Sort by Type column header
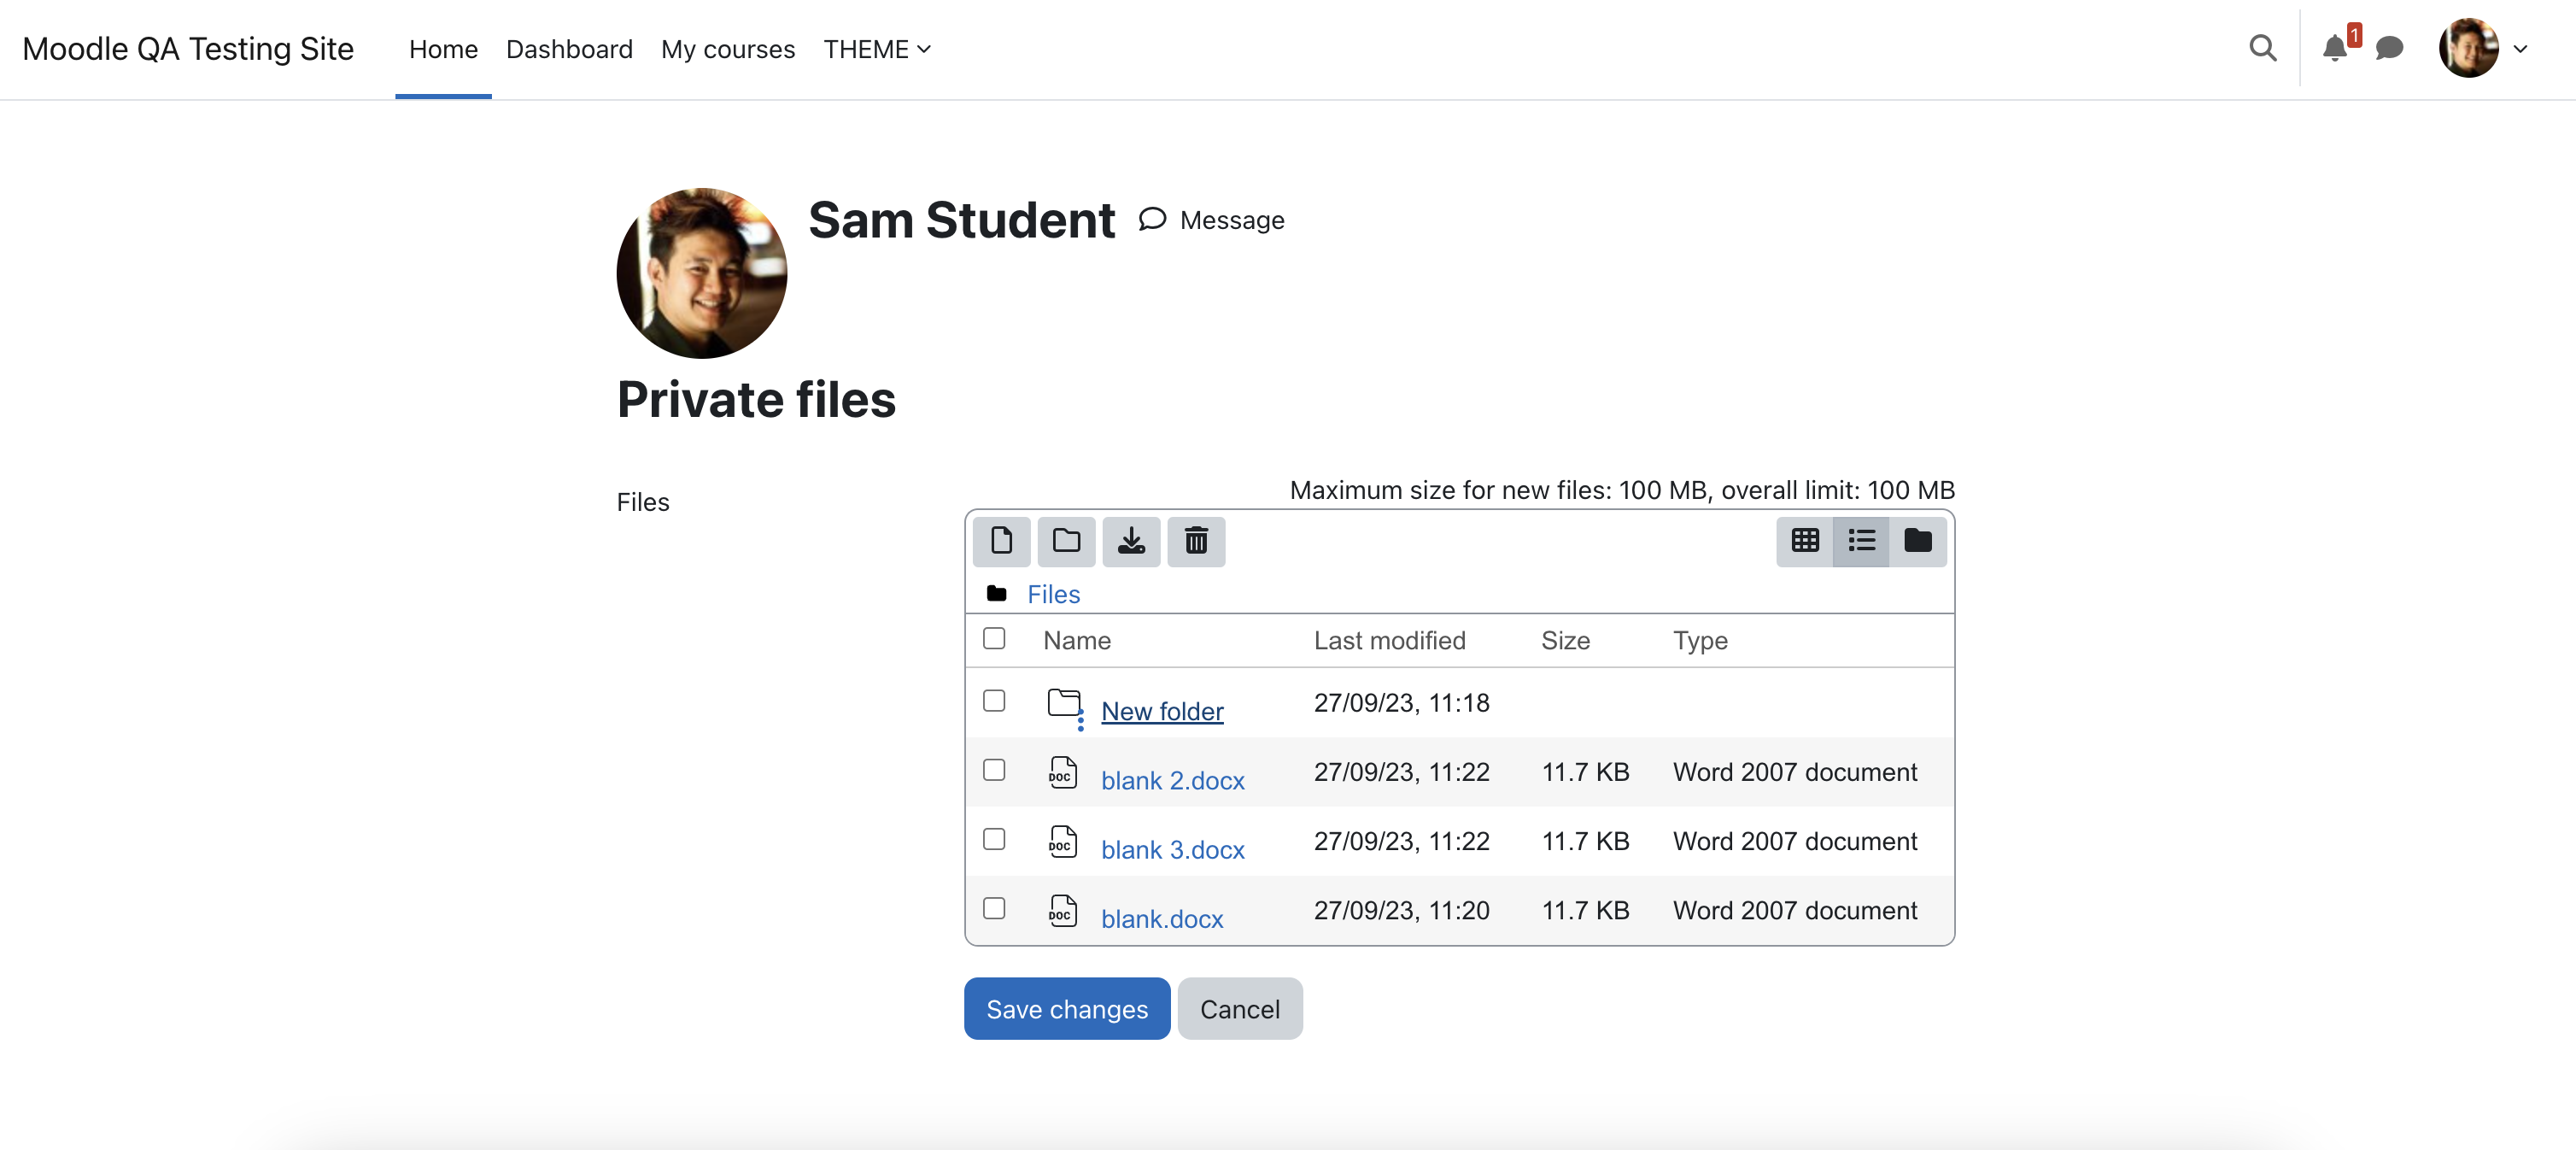2576x1150 pixels. tap(1700, 640)
